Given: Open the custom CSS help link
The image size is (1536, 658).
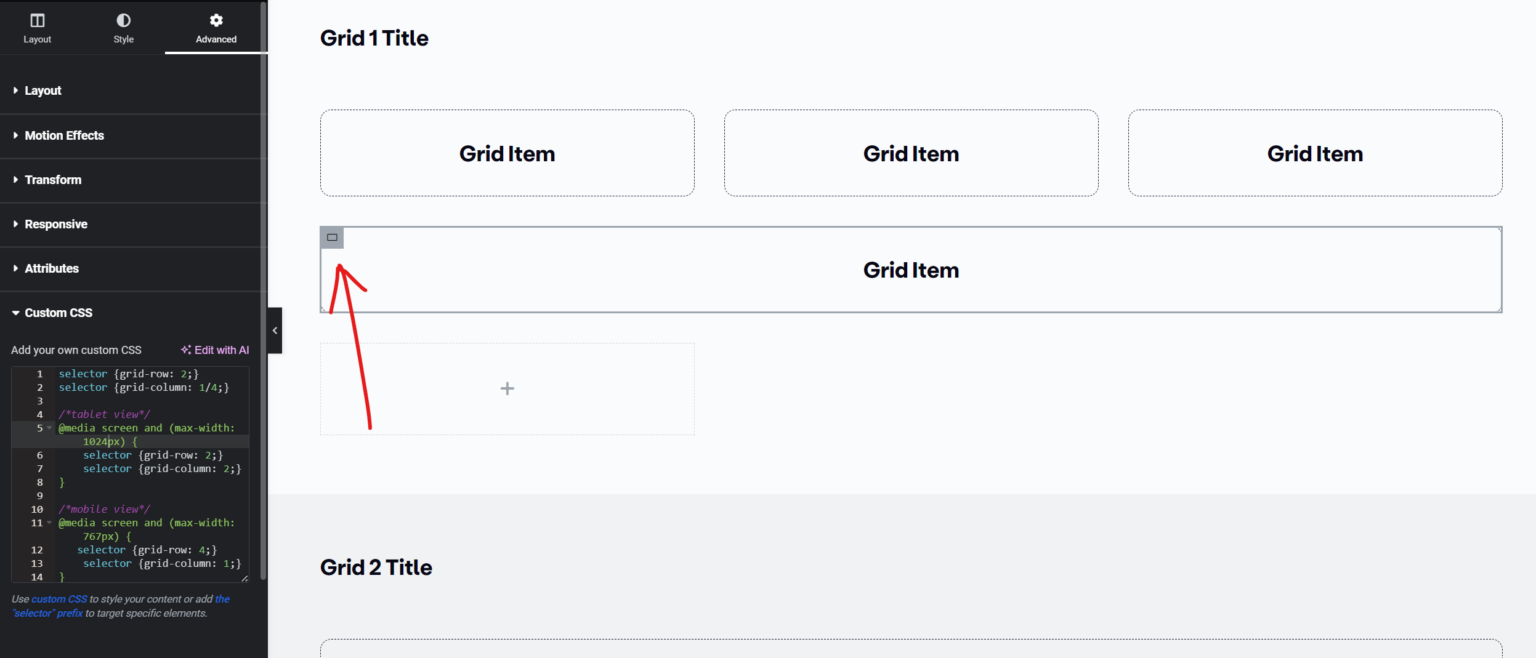Looking at the screenshot, I should [x=58, y=598].
